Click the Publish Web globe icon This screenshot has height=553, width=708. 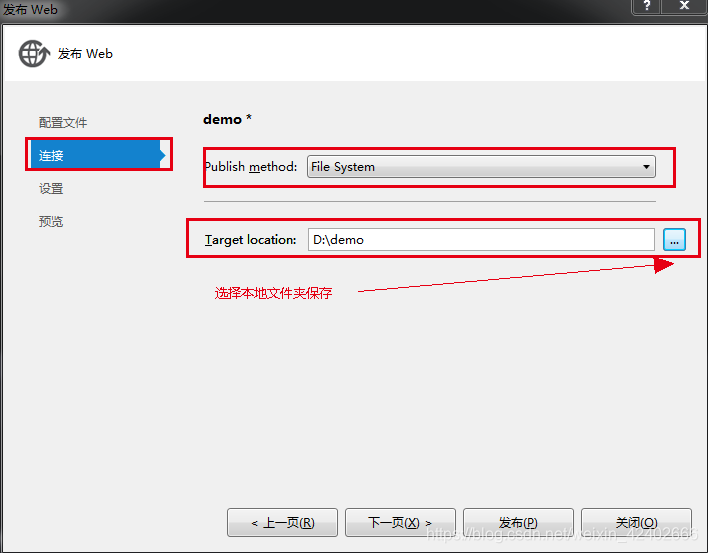tap(34, 53)
